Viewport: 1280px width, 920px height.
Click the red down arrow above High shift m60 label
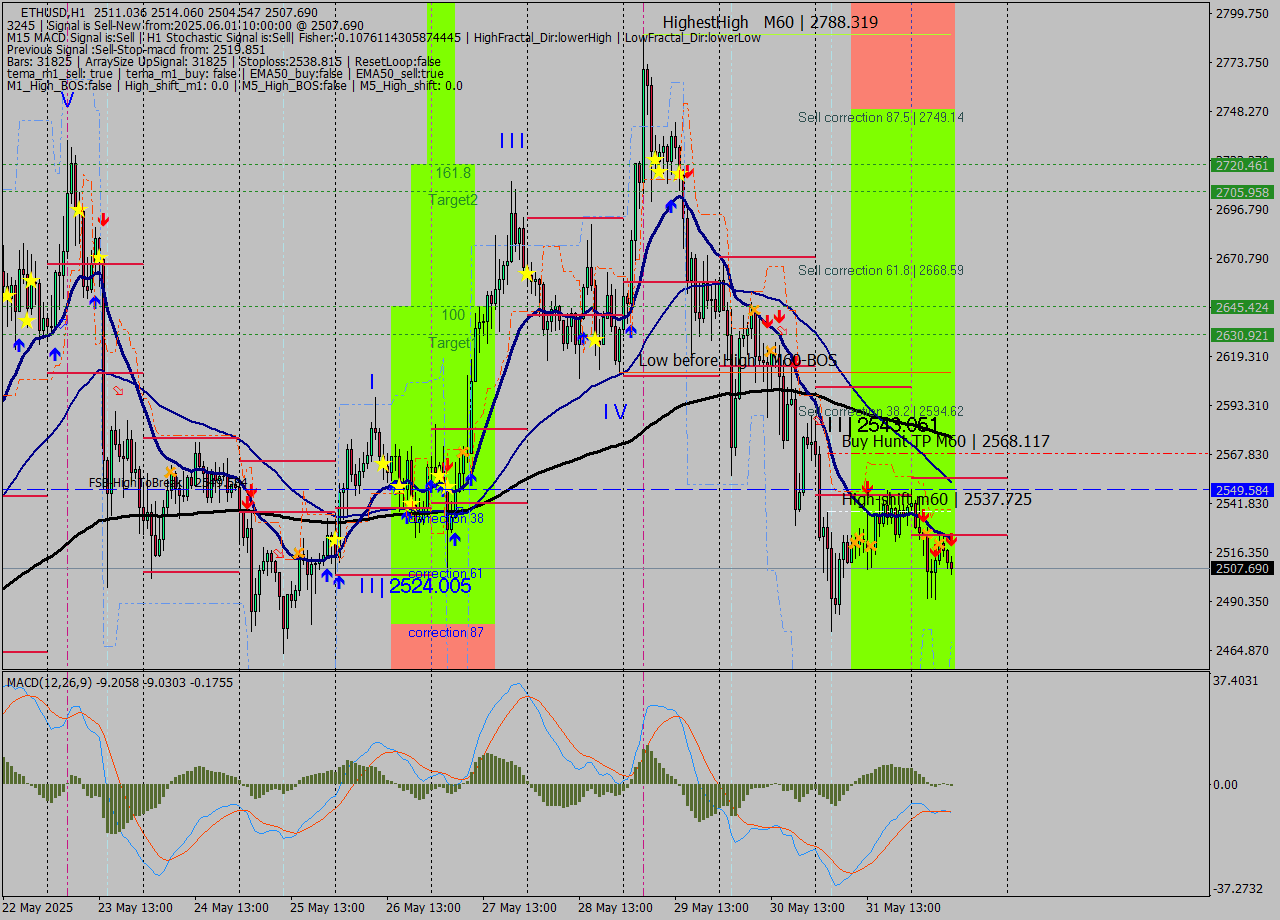point(867,487)
